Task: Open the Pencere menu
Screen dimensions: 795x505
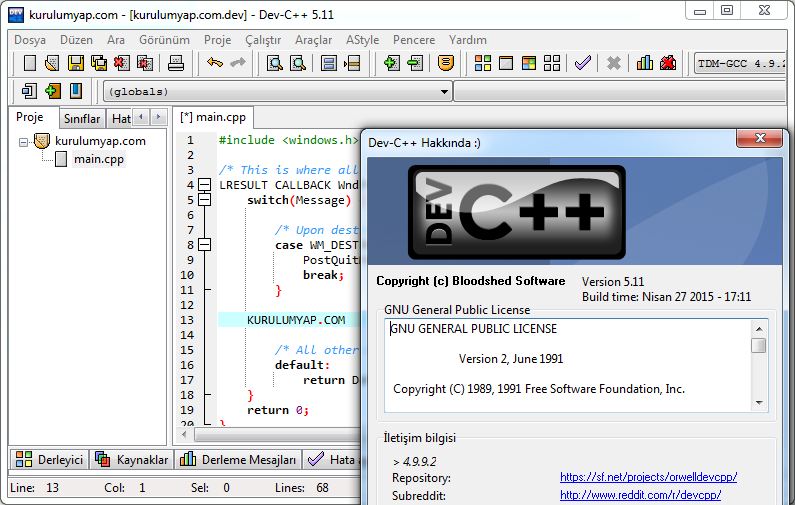Action: pos(414,40)
